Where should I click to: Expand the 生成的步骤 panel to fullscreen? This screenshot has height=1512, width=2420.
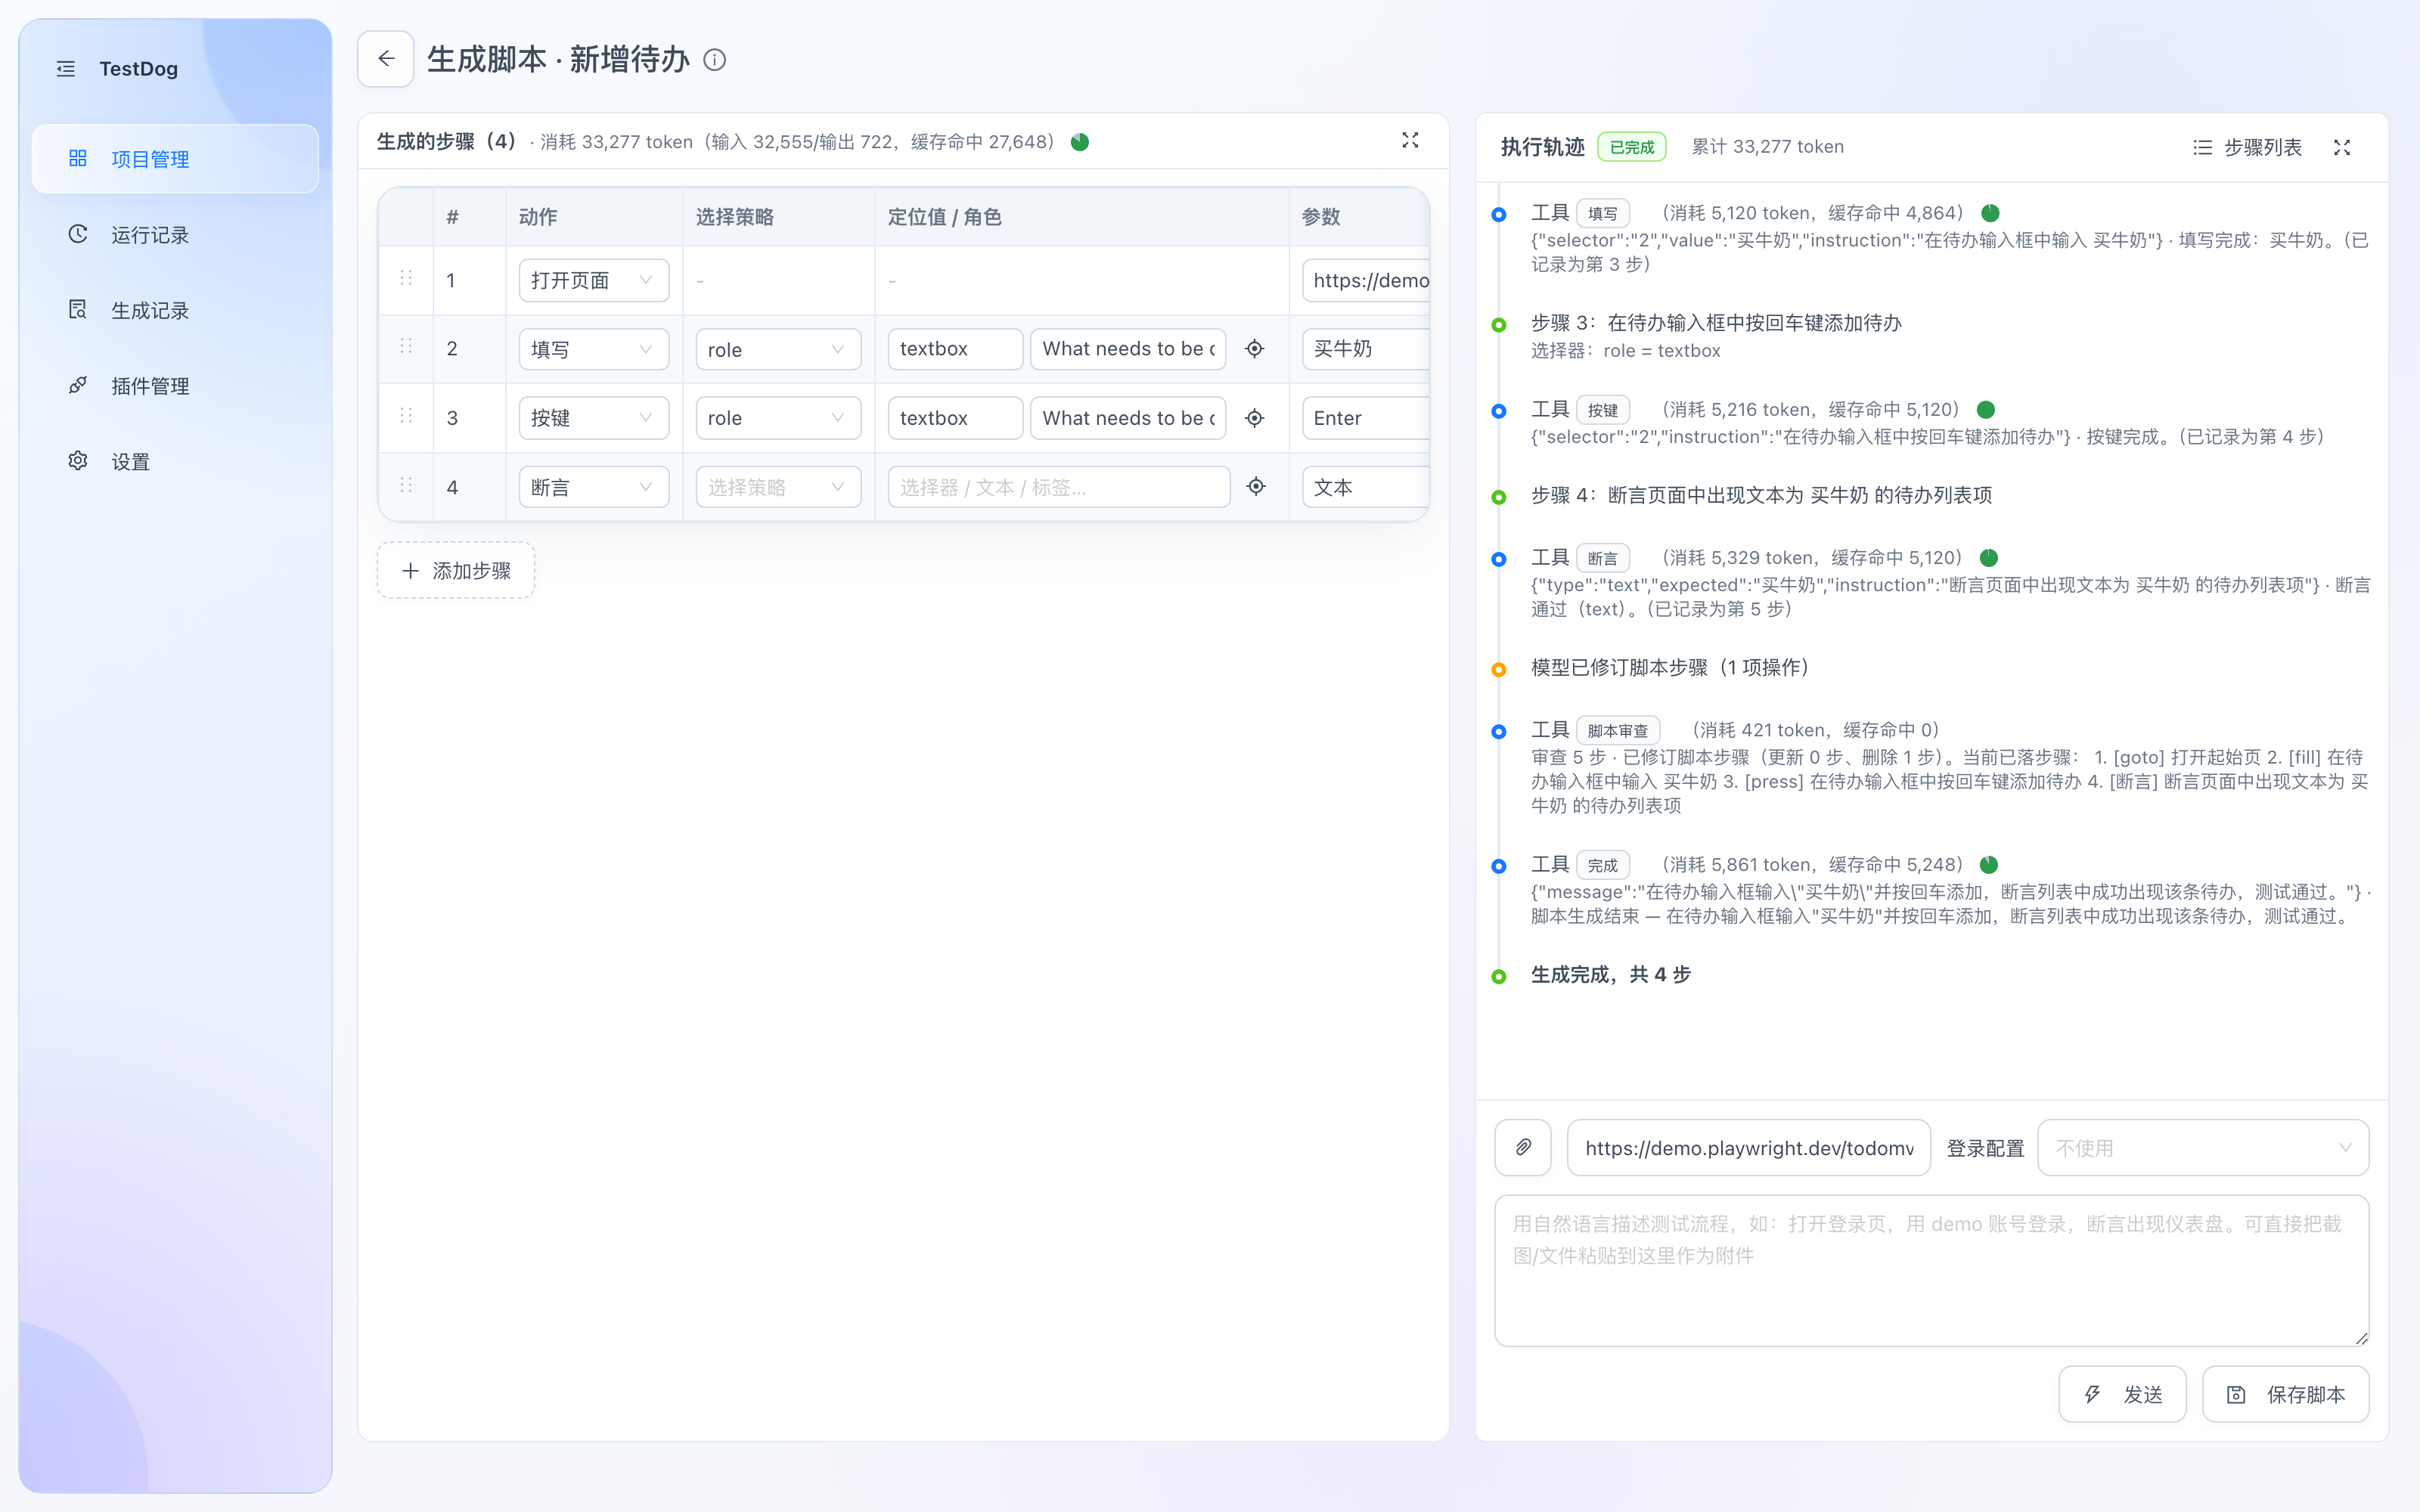[x=1410, y=141]
